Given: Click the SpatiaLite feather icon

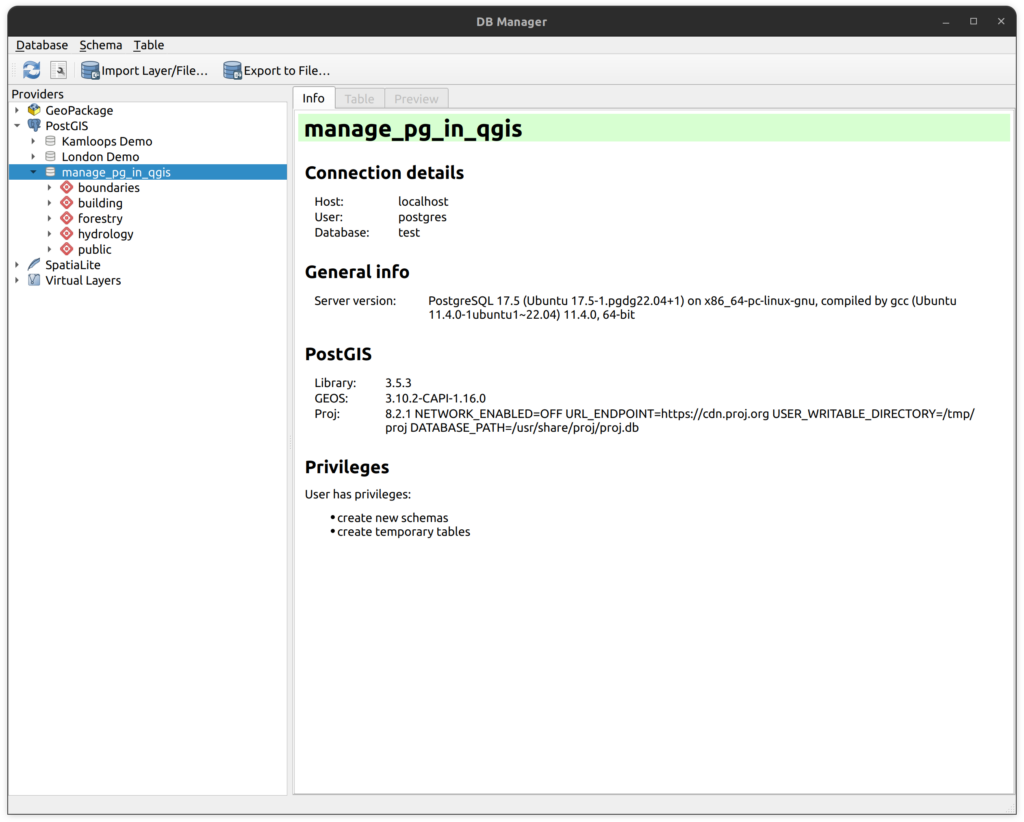Looking at the screenshot, I should coord(35,265).
